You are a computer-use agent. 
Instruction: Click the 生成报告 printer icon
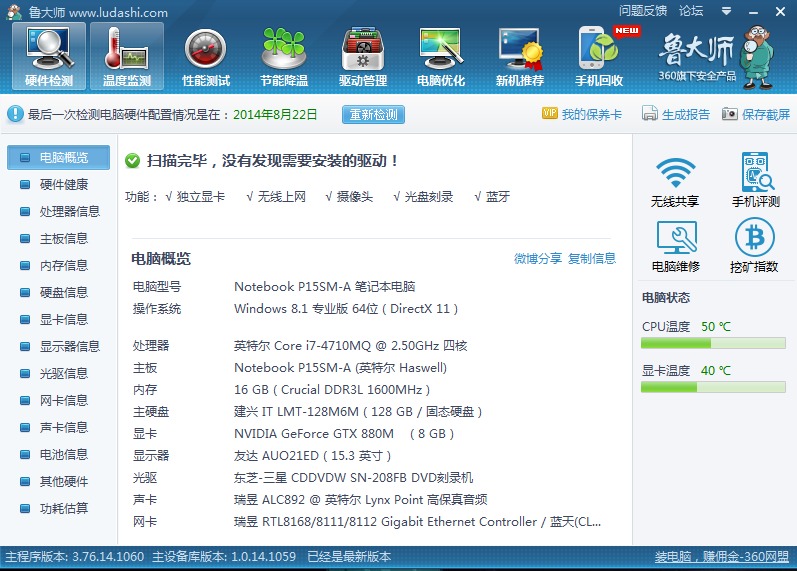tap(650, 113)
